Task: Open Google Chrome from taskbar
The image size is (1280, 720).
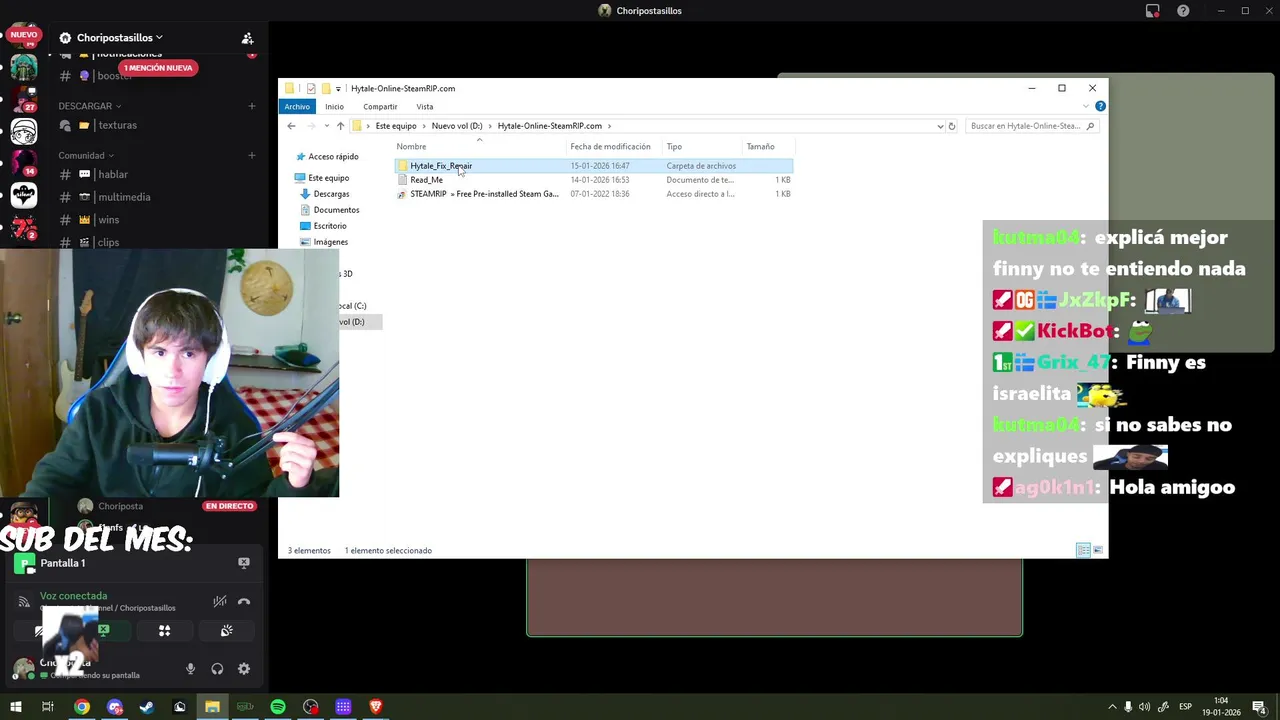Action: 82,707
